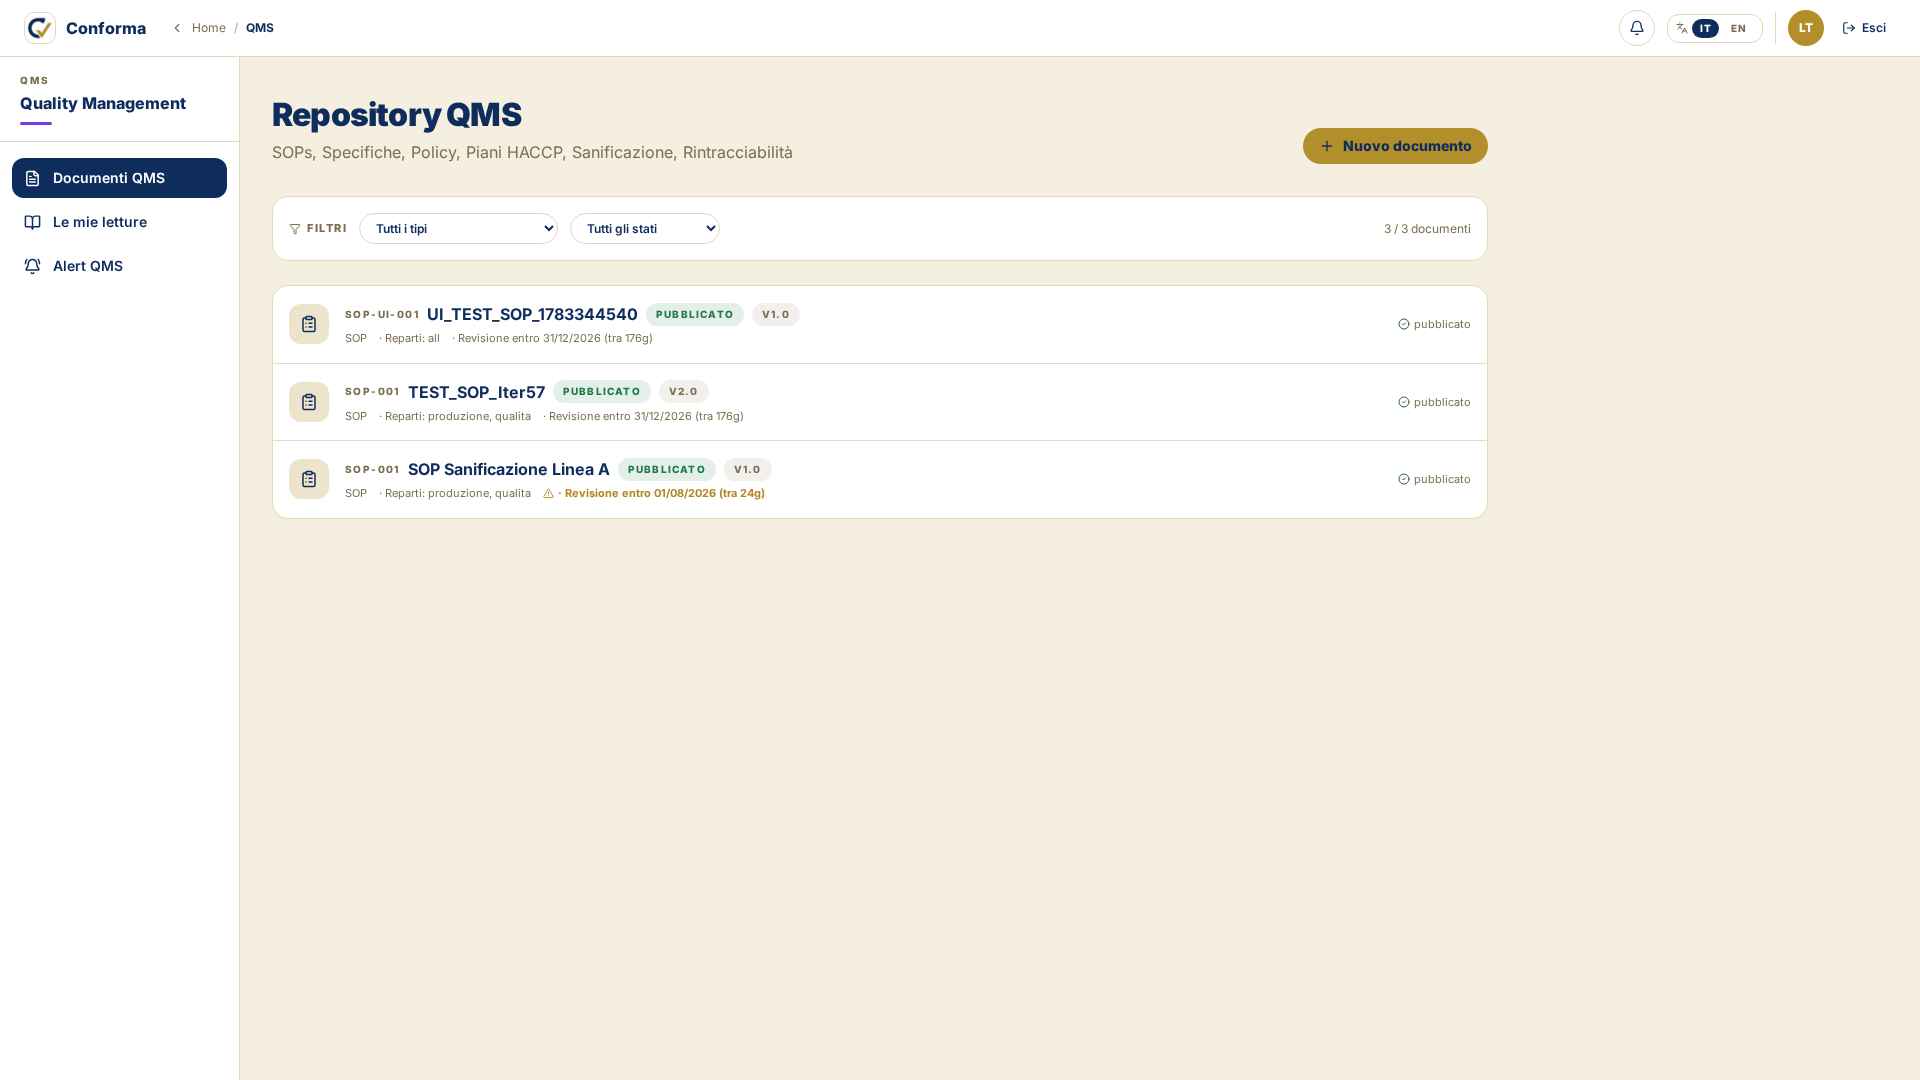
Task: Click the translate language icon
Action: (1682, 28)
